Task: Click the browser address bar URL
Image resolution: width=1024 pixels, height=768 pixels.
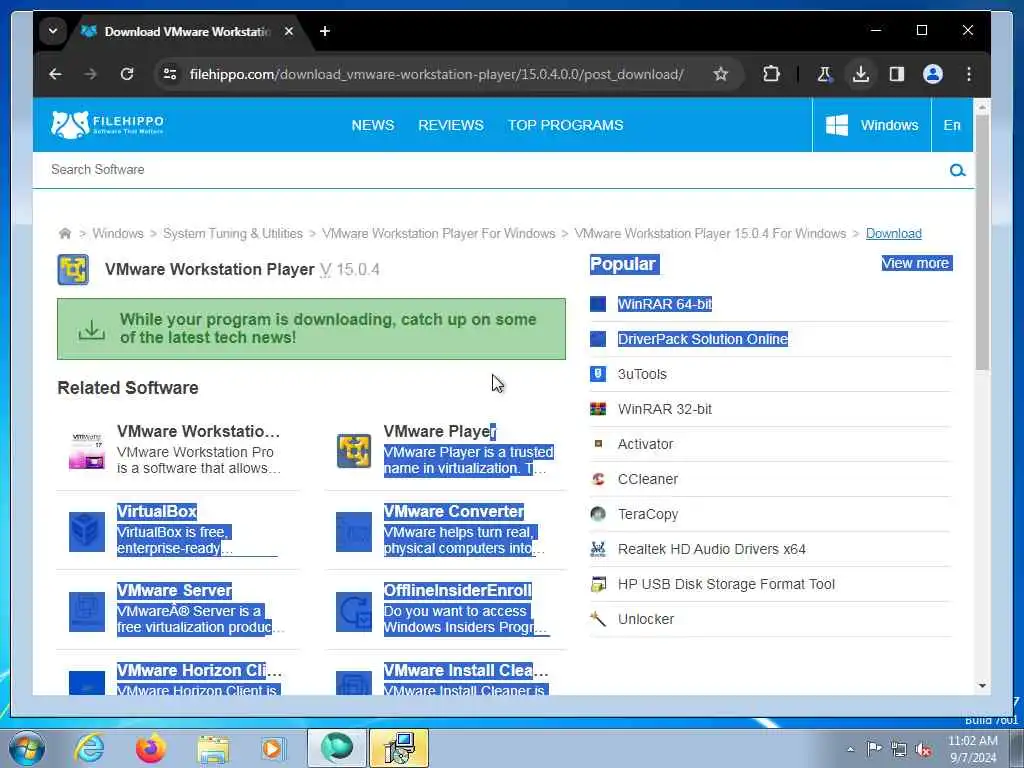Action: point(436,74)
